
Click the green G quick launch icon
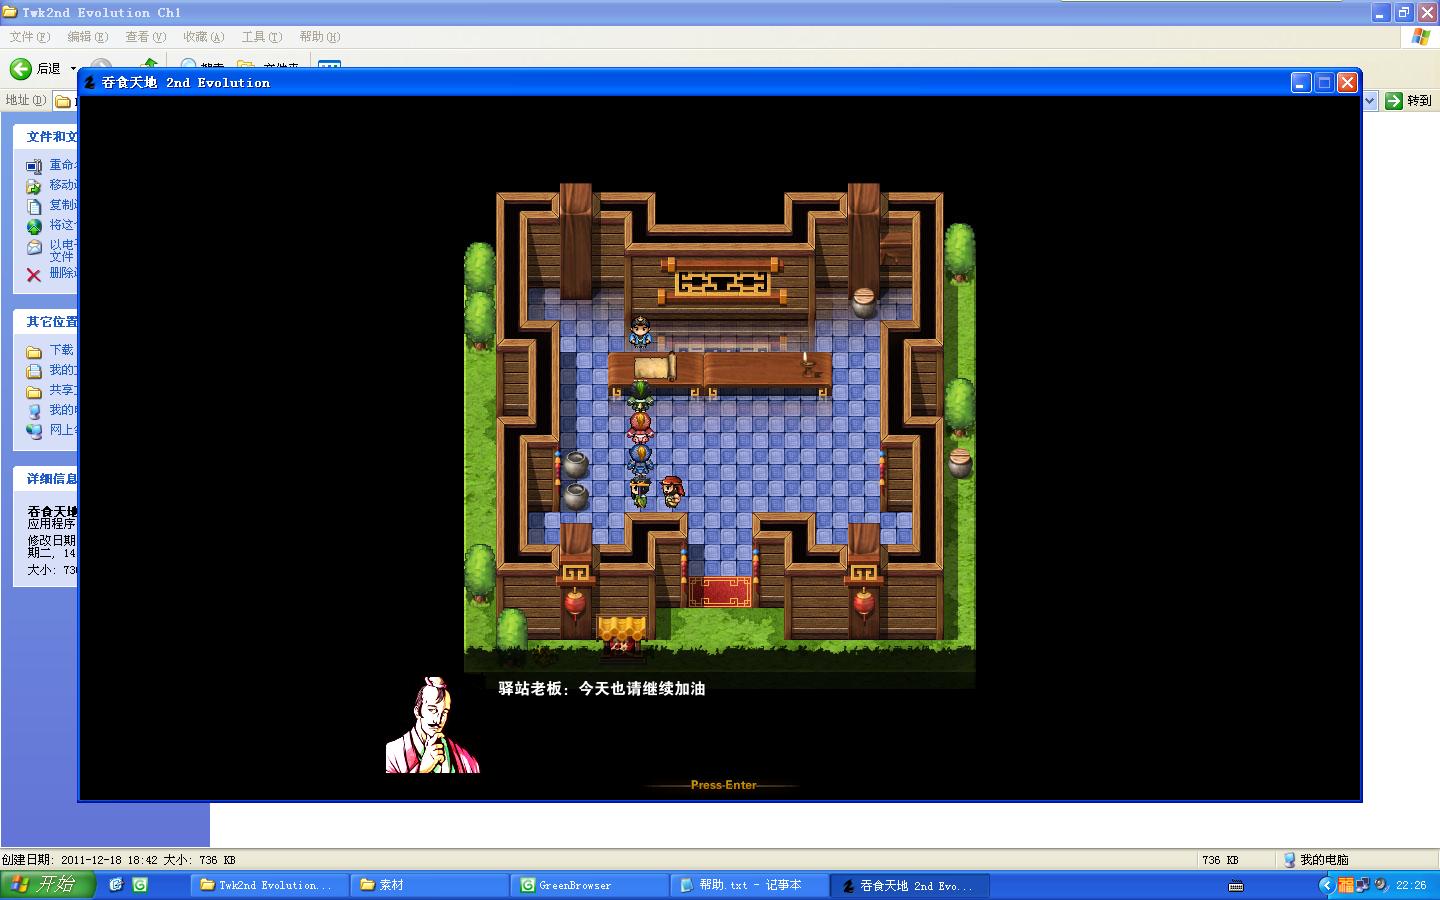(140, 885)
